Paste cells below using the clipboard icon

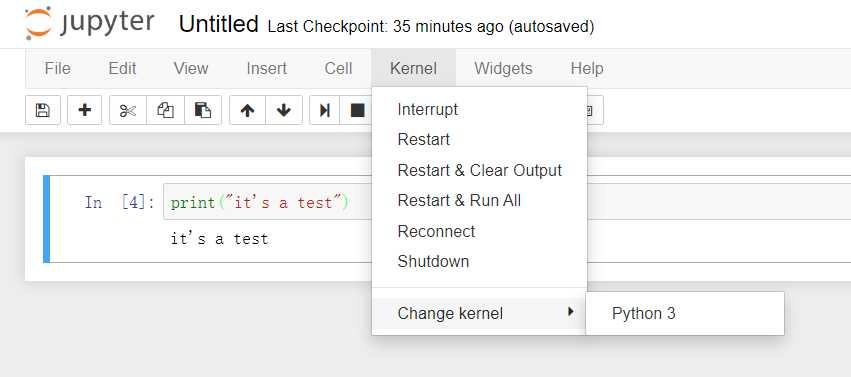203,110
